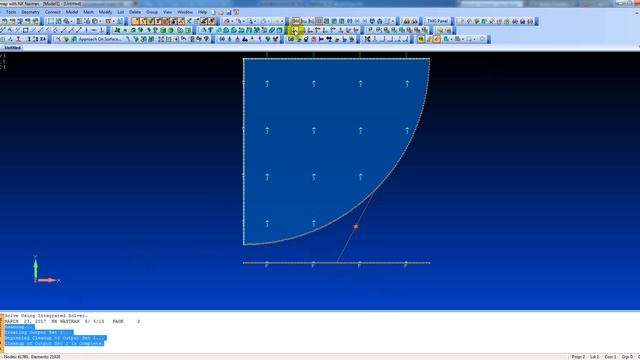Open the List menu
This screenshot has height=360, width=640.
(121, 12)
